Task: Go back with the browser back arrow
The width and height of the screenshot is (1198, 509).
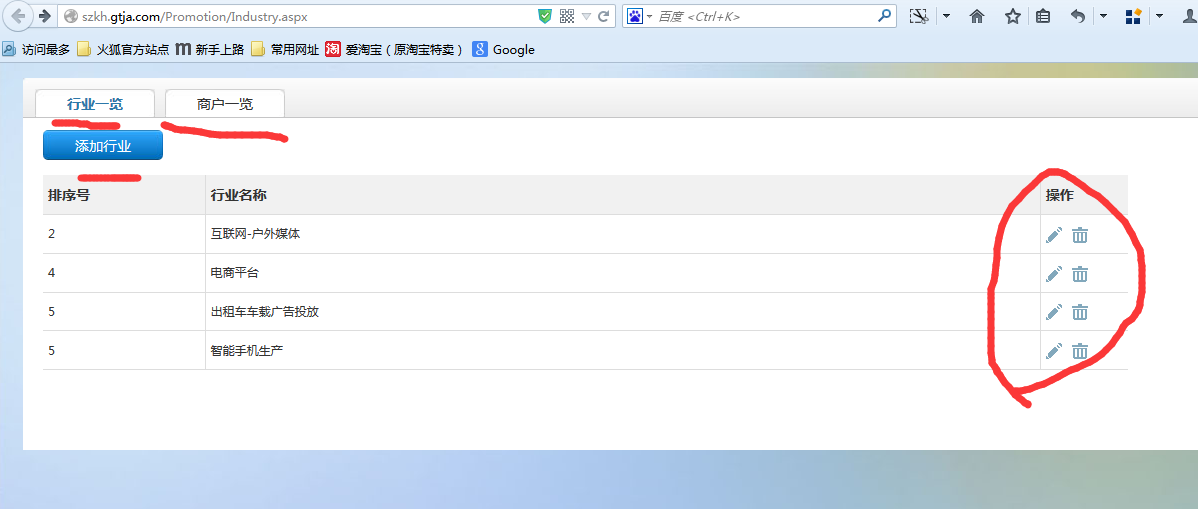Action: click(x=18, y=15)
